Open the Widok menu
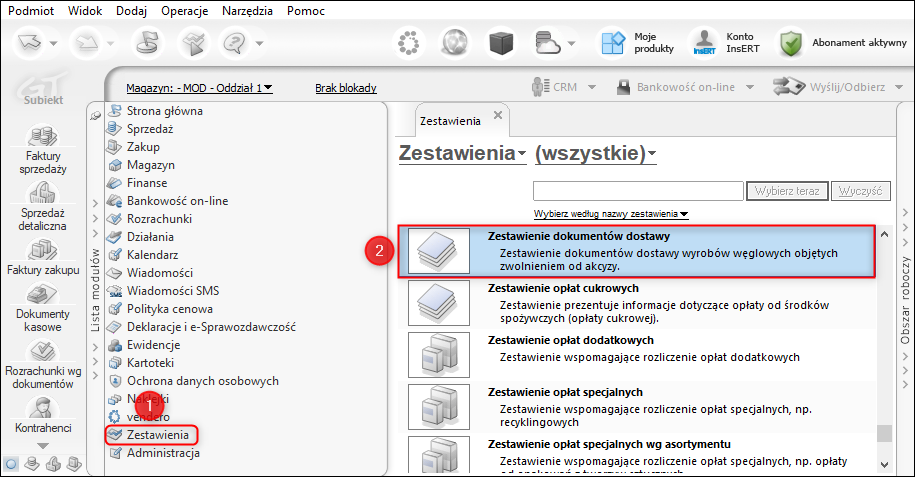Image resolution: width=915 pixels, height=477 pixels. [x=85, y=11]
